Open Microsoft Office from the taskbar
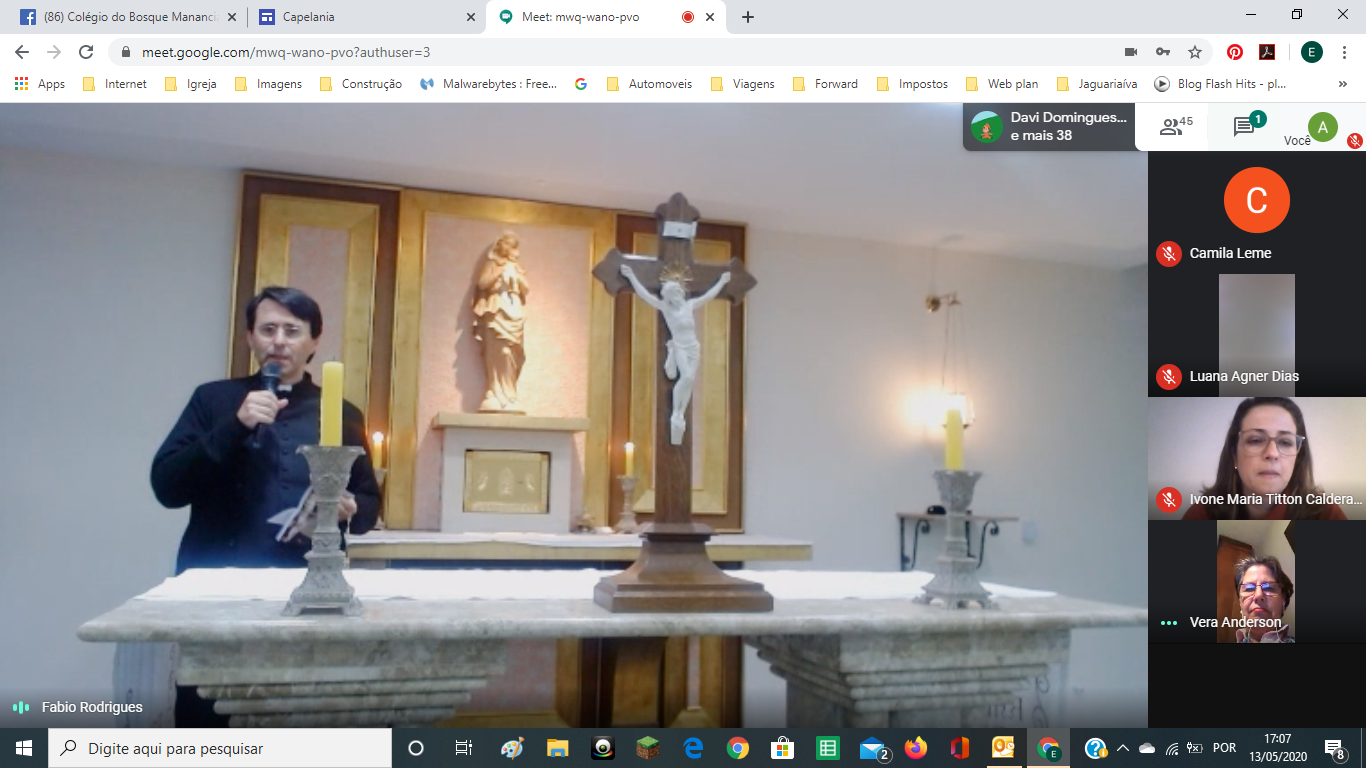The width and height of the screenshot is (1366, 768). [x=960, y=748]
